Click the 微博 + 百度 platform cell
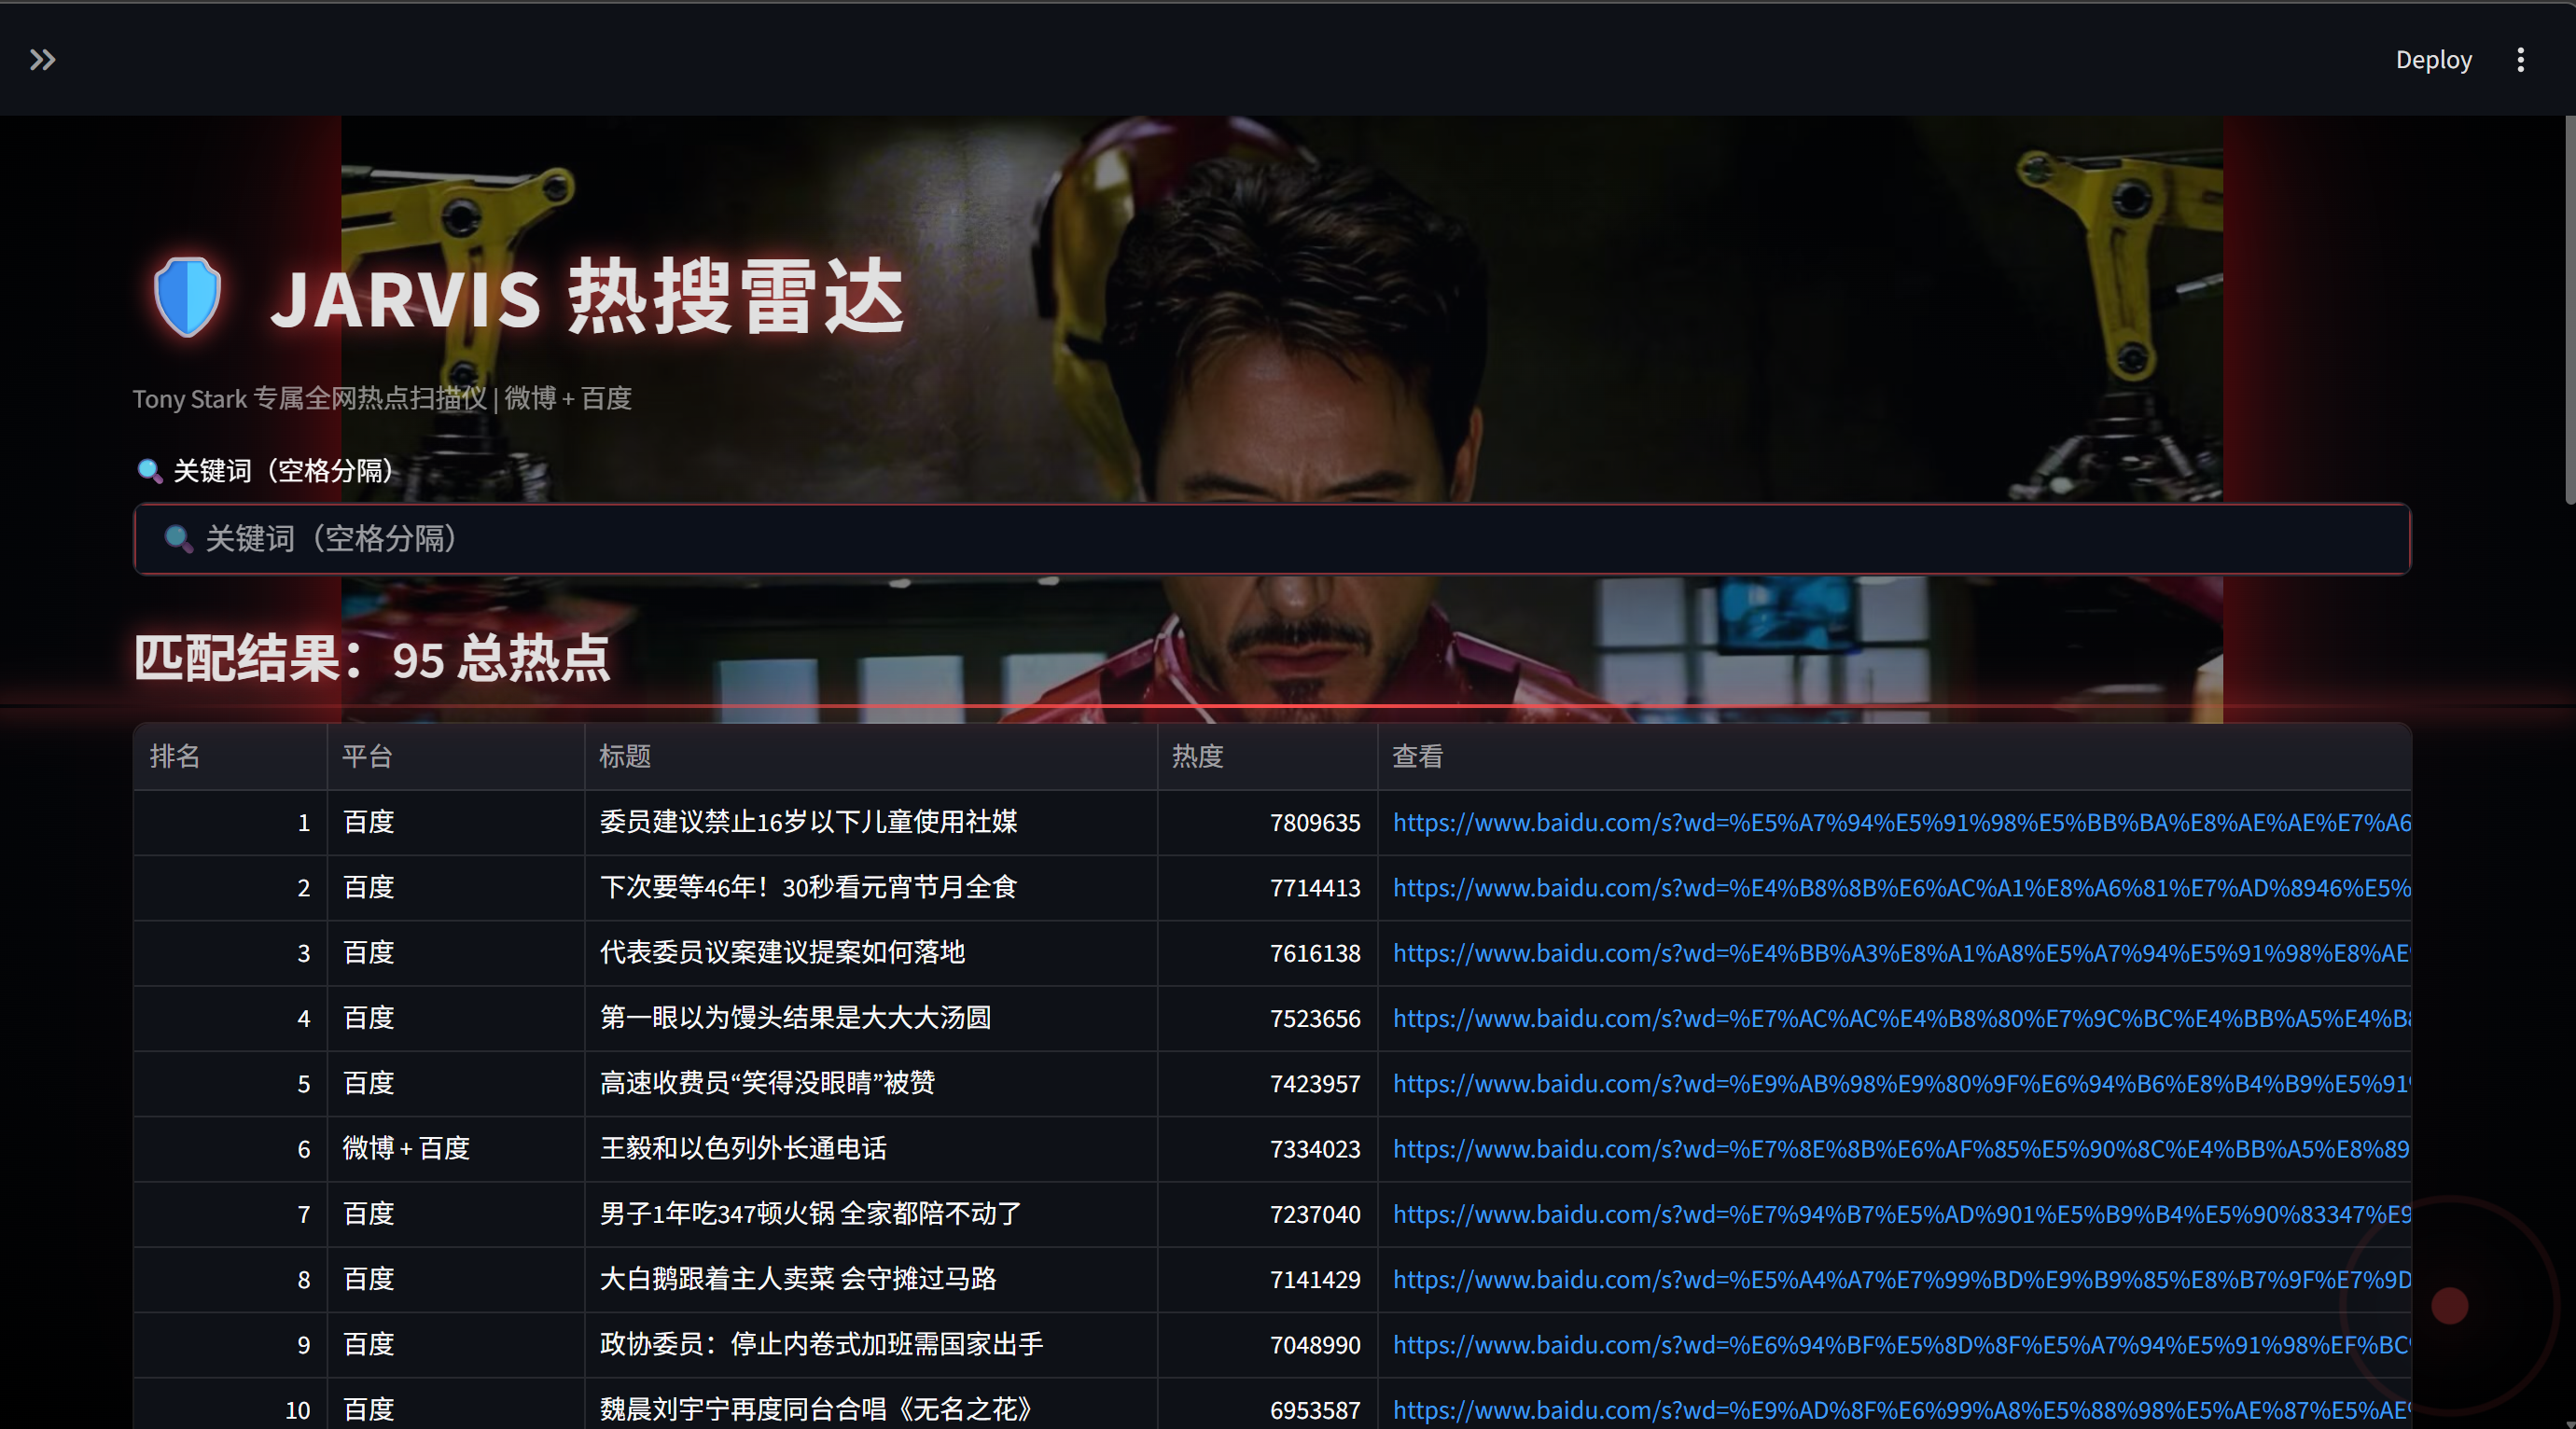The width and height of the screenshot is (2576, 1429). (x=406, y=1148)
